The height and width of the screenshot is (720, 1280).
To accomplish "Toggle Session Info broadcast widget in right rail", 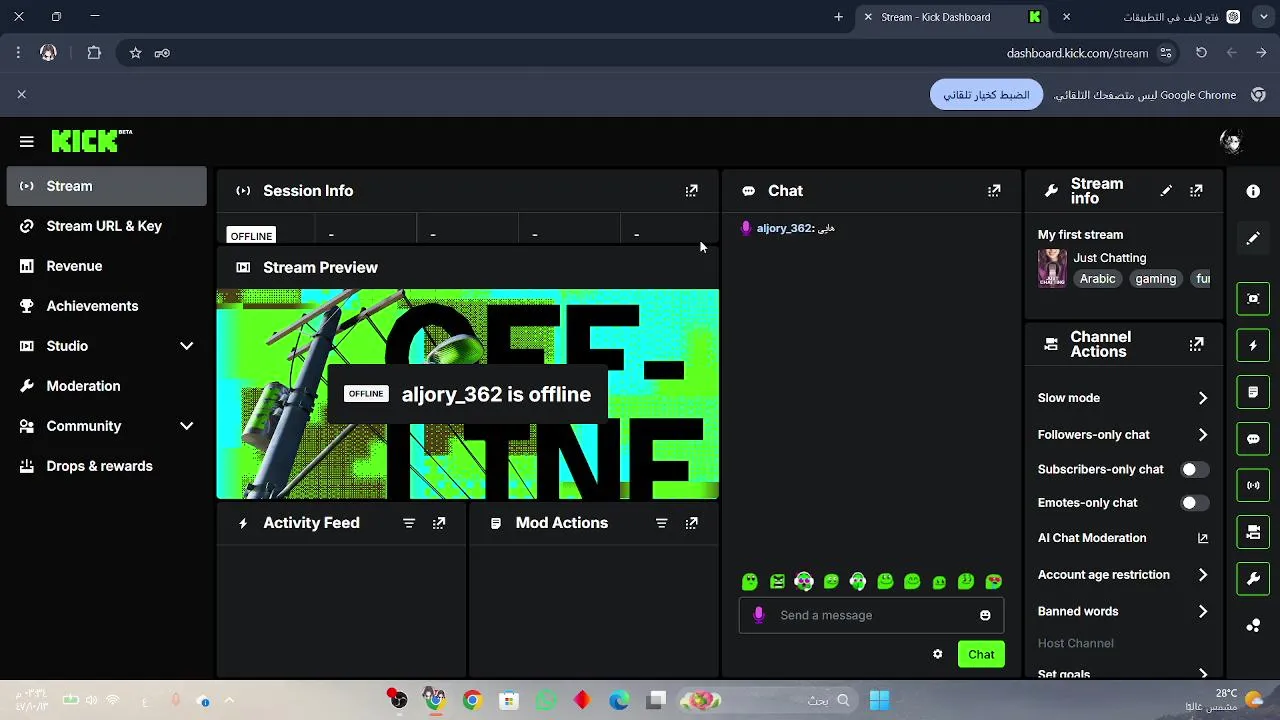I will tap(1253, 485).
